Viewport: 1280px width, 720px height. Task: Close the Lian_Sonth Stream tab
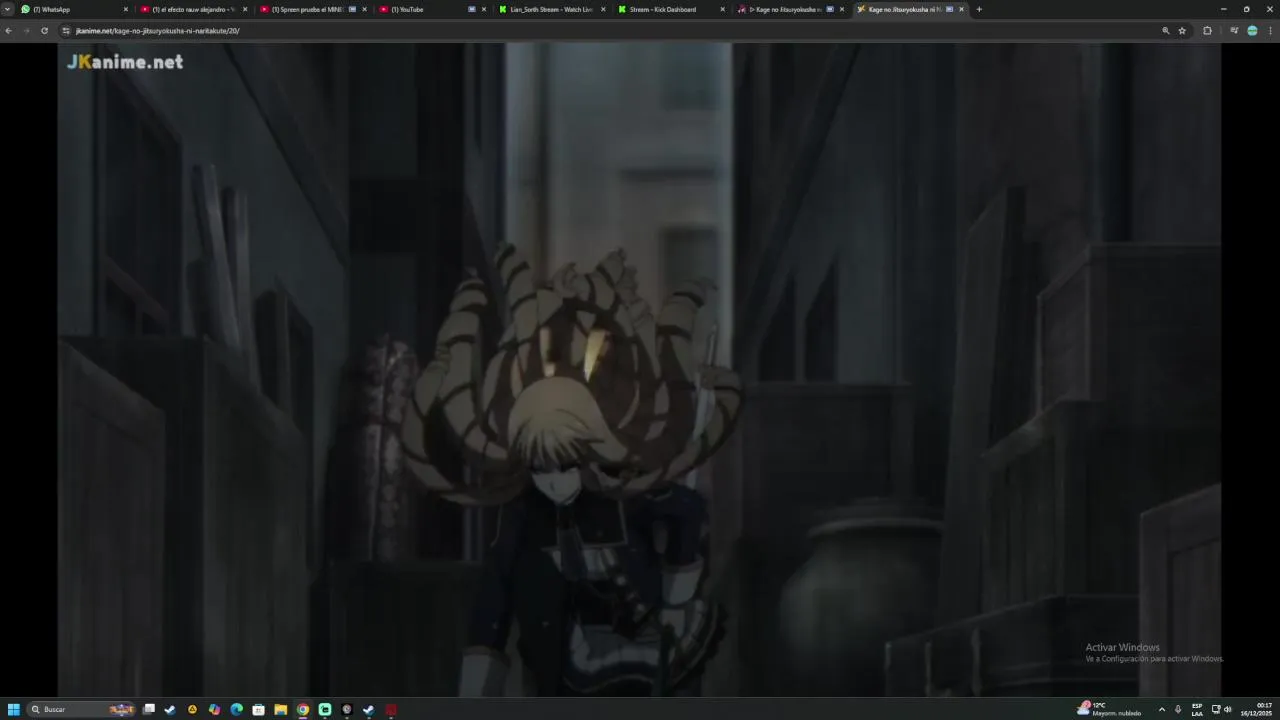[x=603, y=9]
